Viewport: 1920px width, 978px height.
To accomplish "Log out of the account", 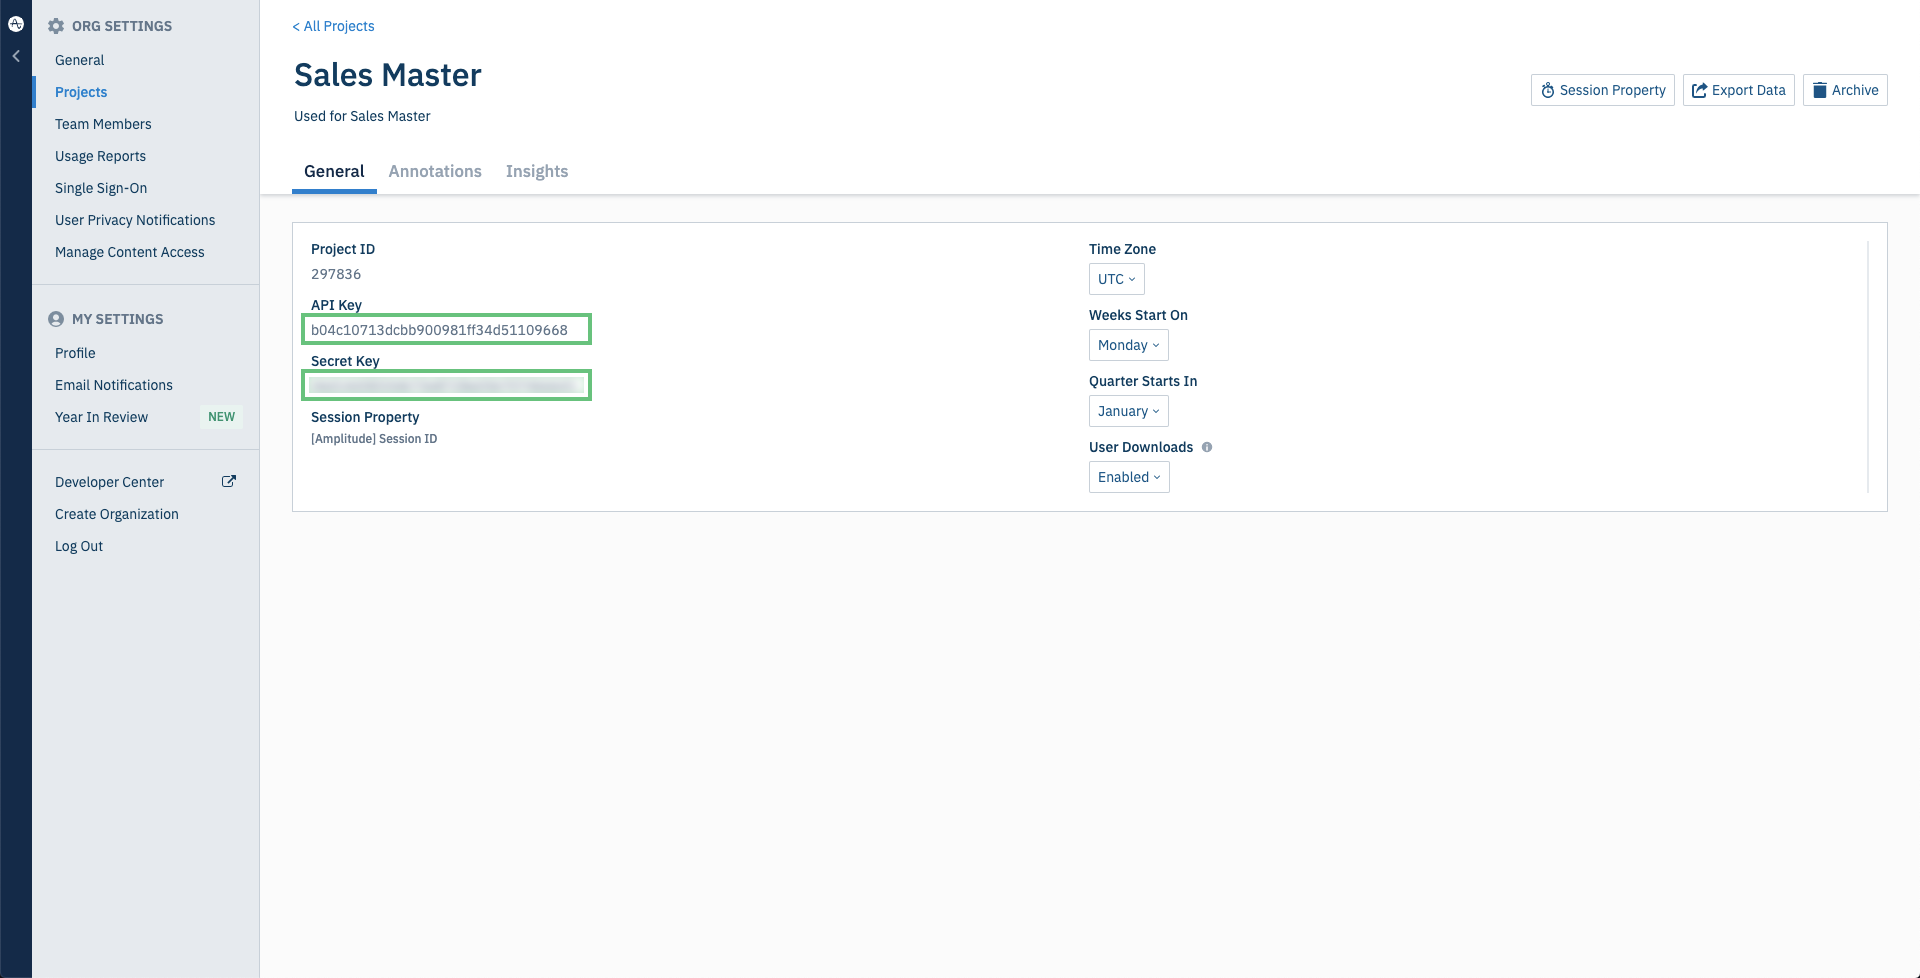I will (x=79, y=546).
